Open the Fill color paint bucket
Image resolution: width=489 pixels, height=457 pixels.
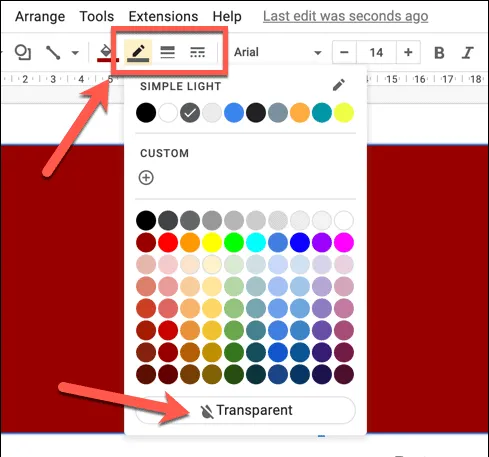coord(106,52)
